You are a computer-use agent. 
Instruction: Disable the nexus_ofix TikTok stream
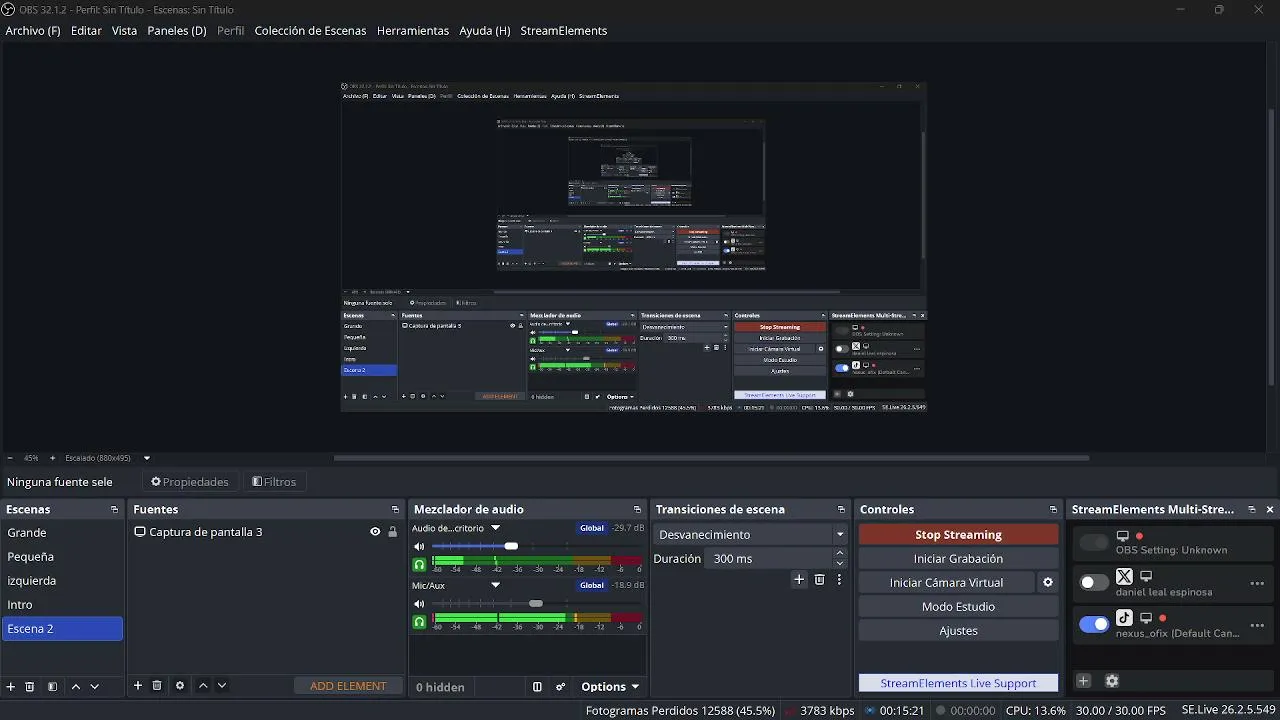[1094, 624]
